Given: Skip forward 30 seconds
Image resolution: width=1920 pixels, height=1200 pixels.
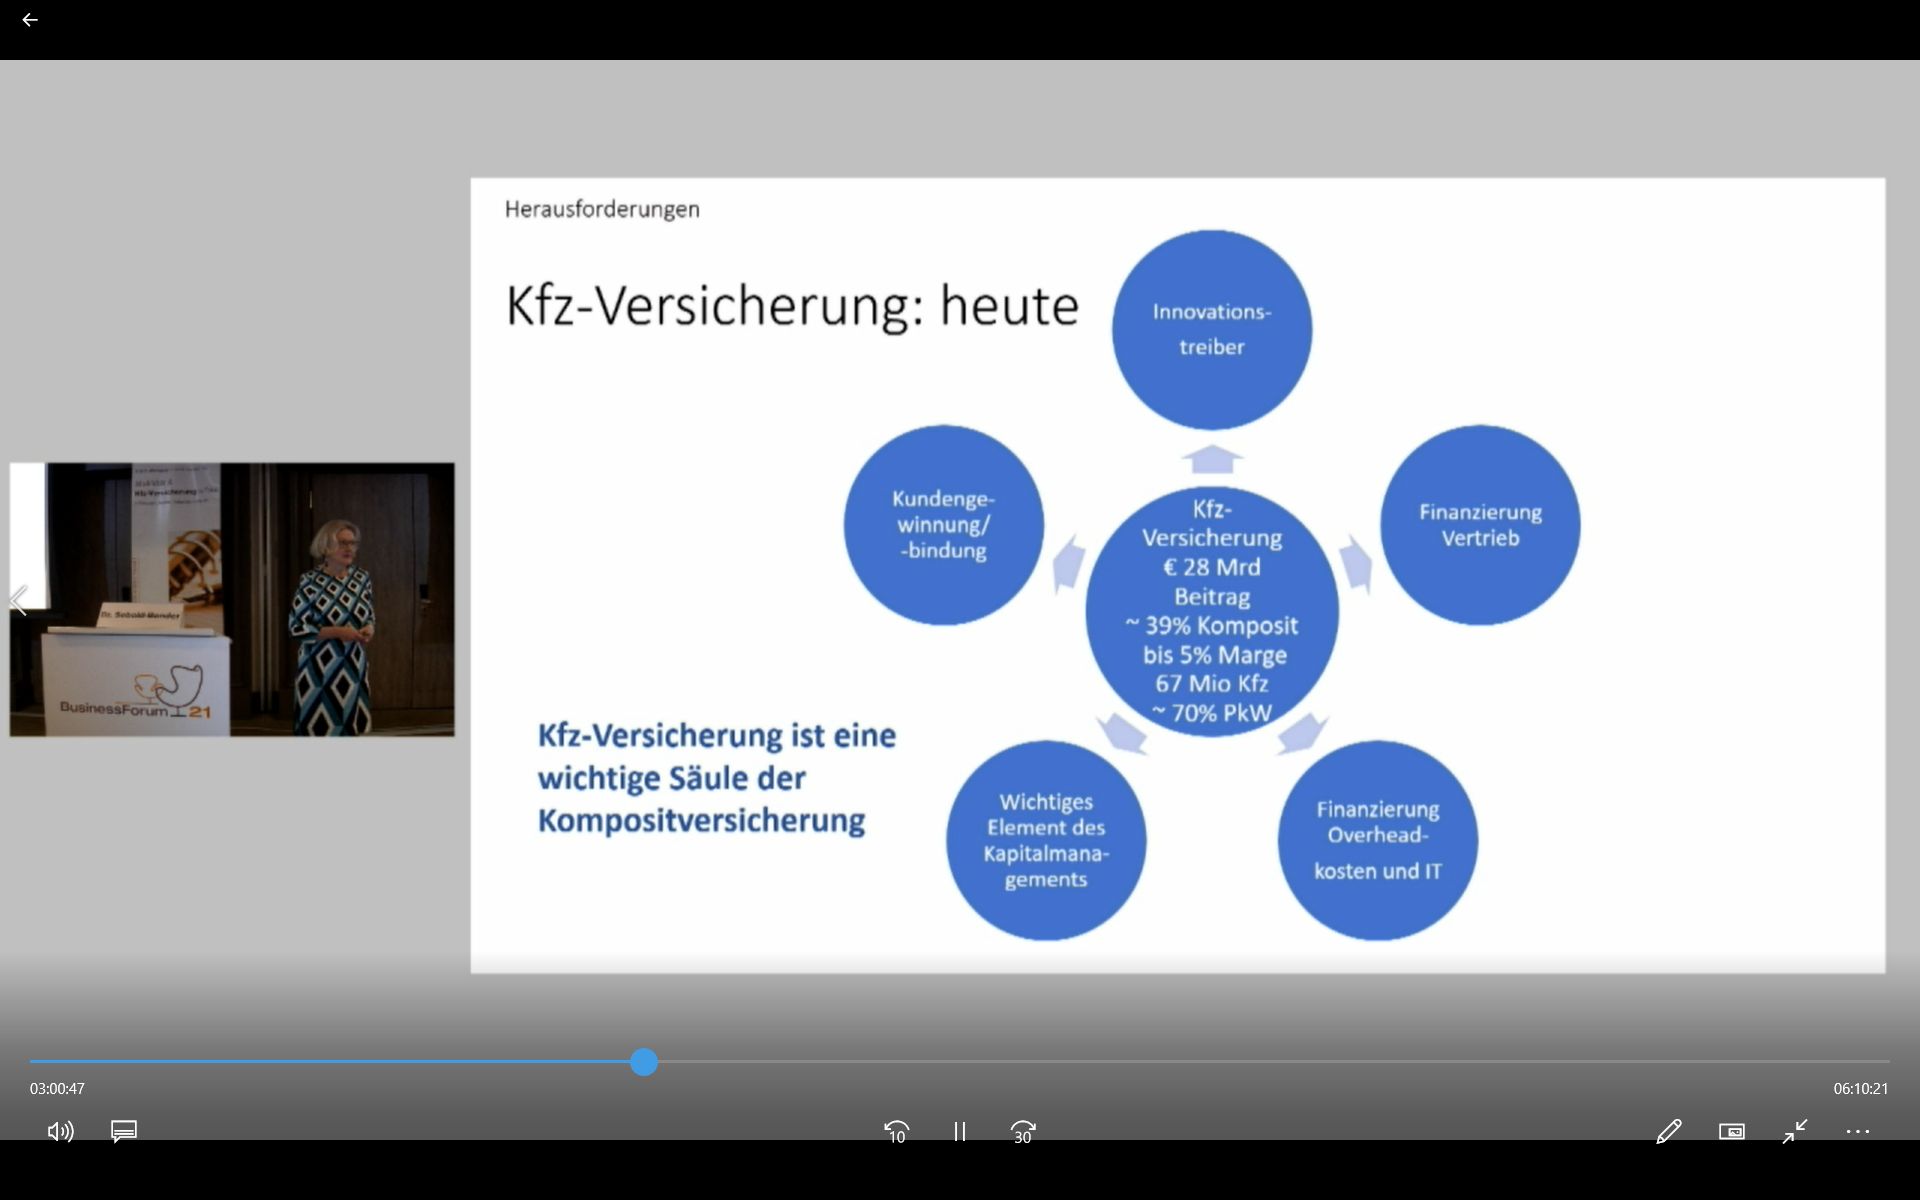Looking at the screenshot, I should (1023, 1131).
